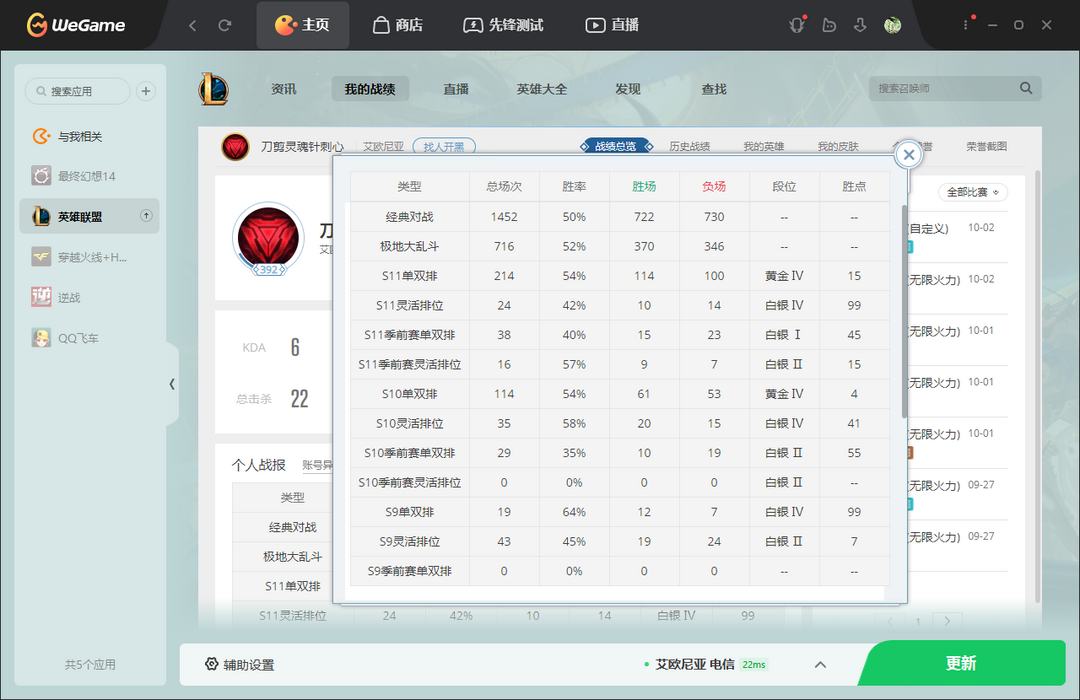Open the 全部比赛 dropdown filter
Viewport: 1080px width, 700px height.
973,192
